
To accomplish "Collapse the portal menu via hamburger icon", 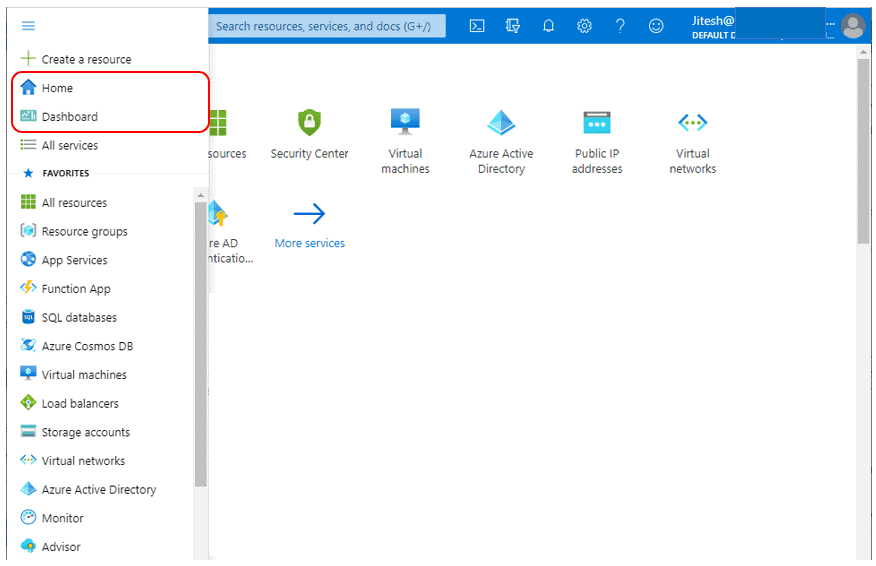I will 28,26.
